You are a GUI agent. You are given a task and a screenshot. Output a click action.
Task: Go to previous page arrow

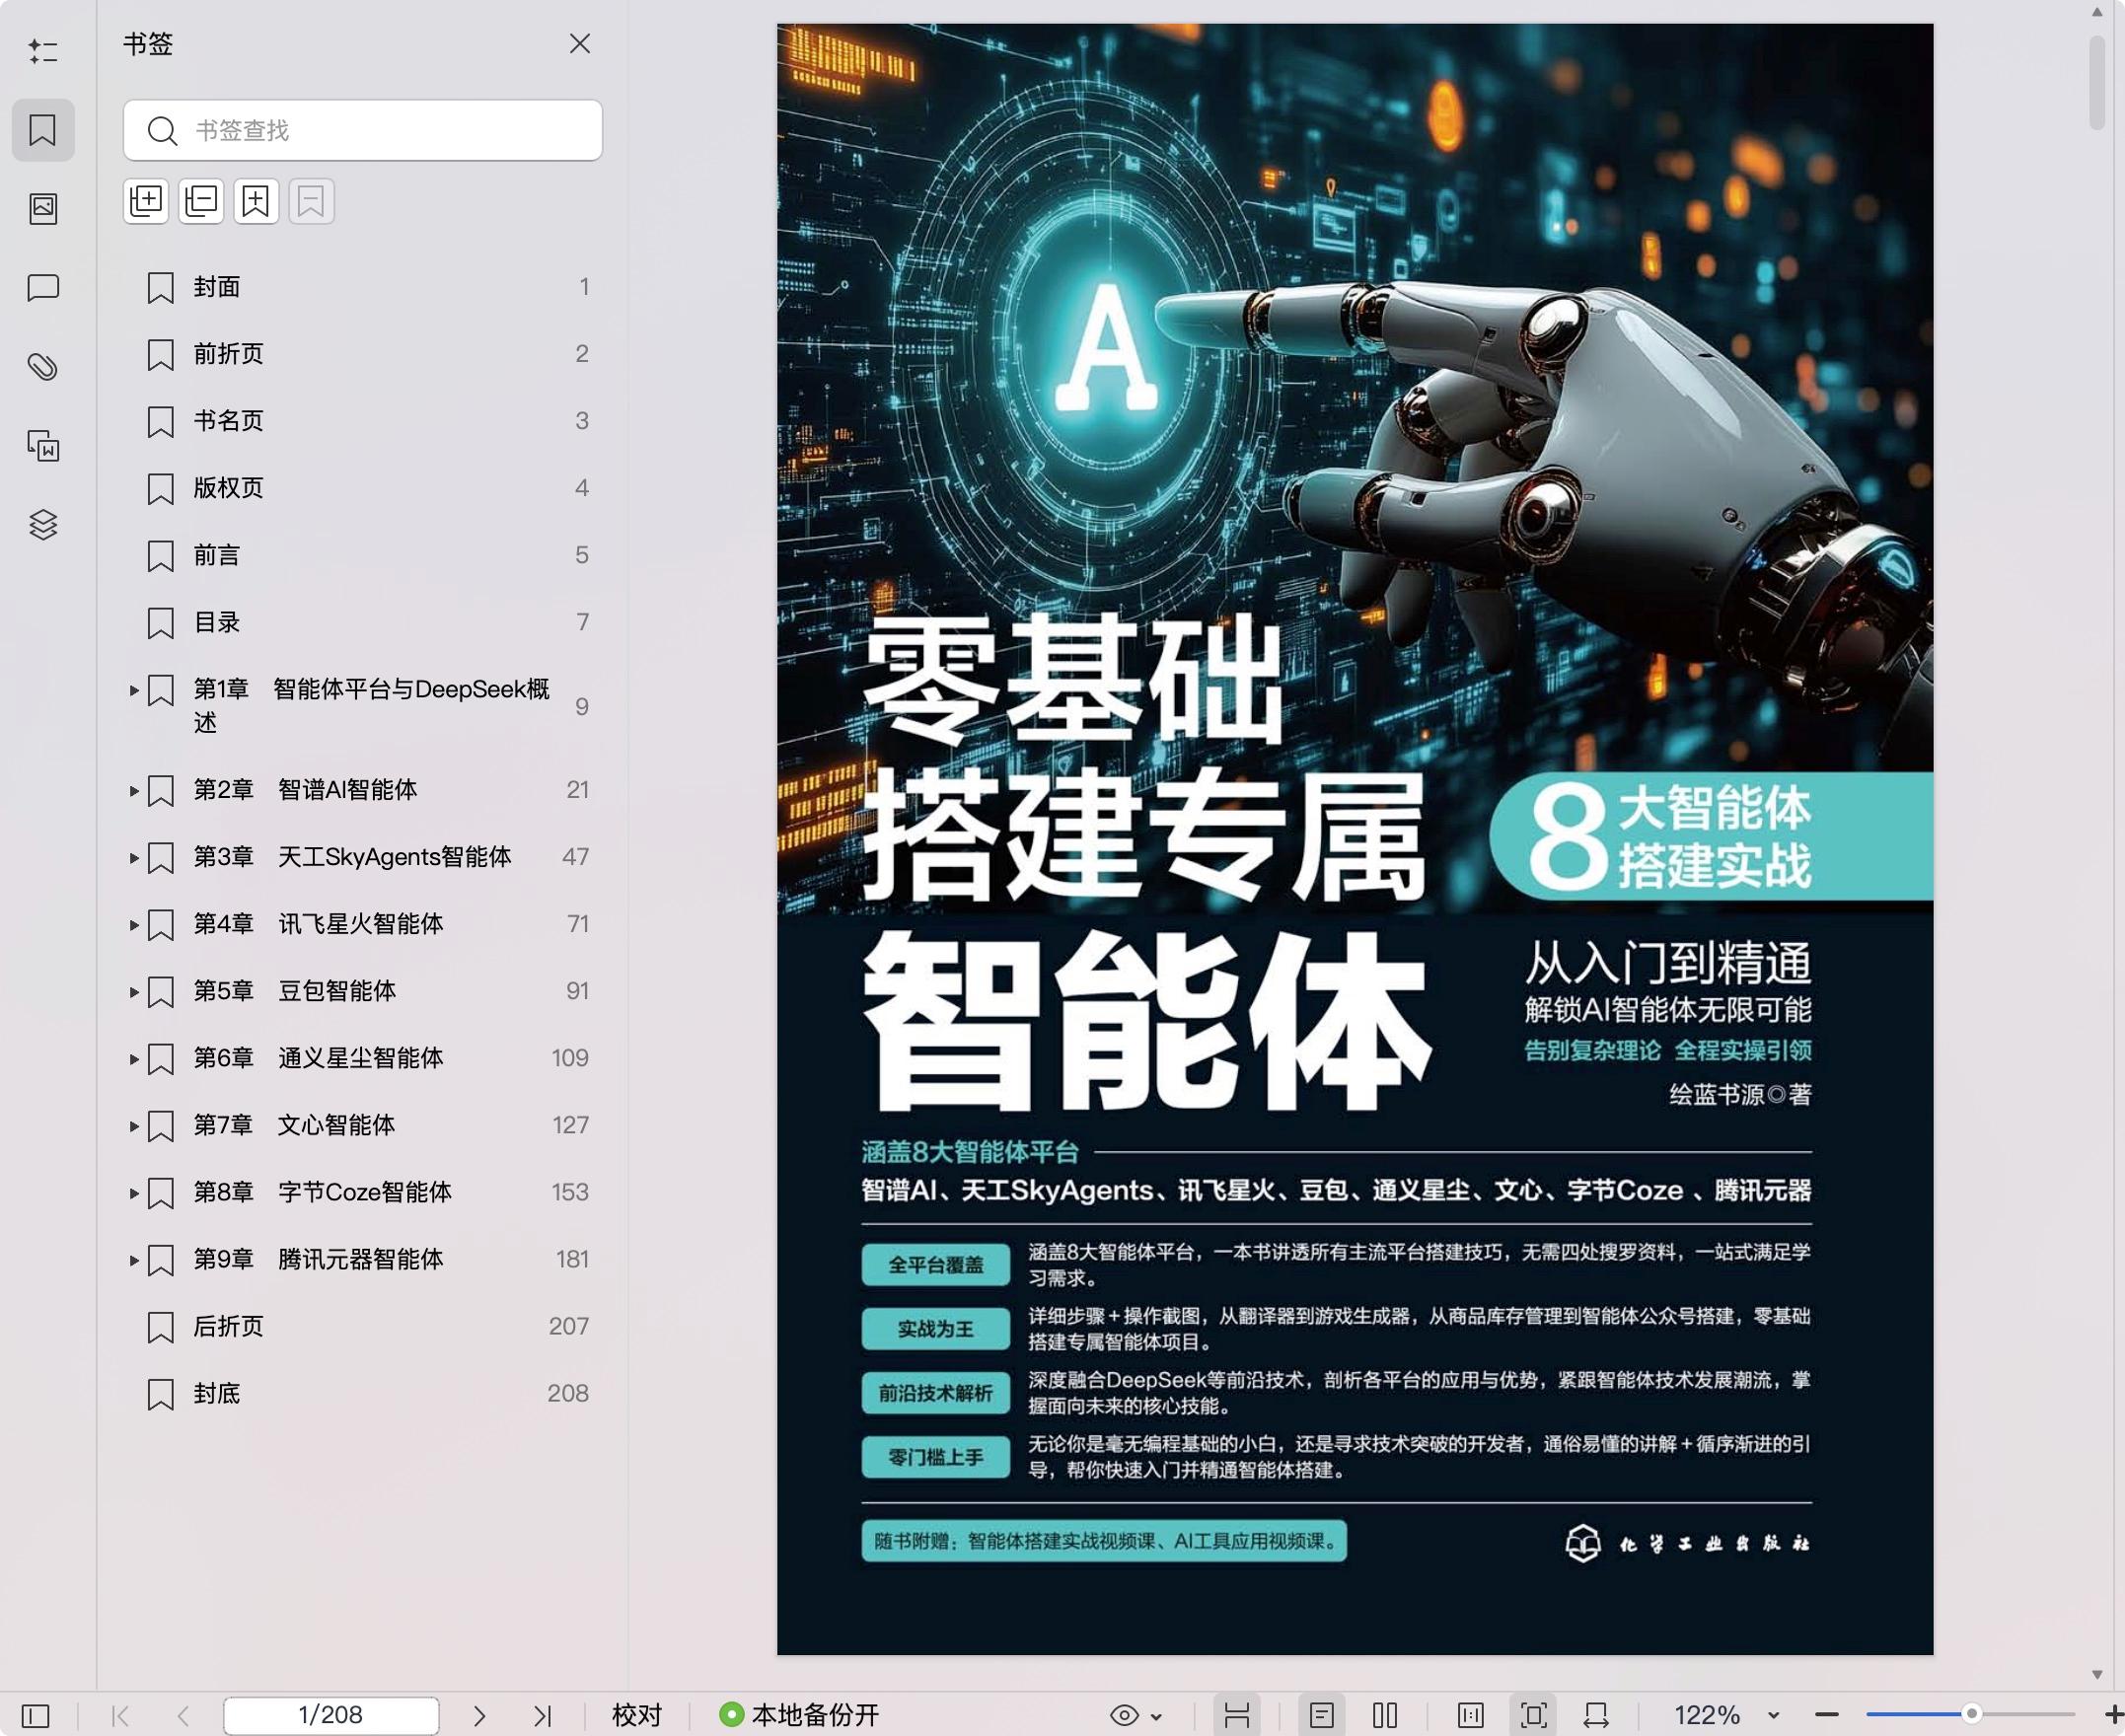click(x=183, y=1716)
